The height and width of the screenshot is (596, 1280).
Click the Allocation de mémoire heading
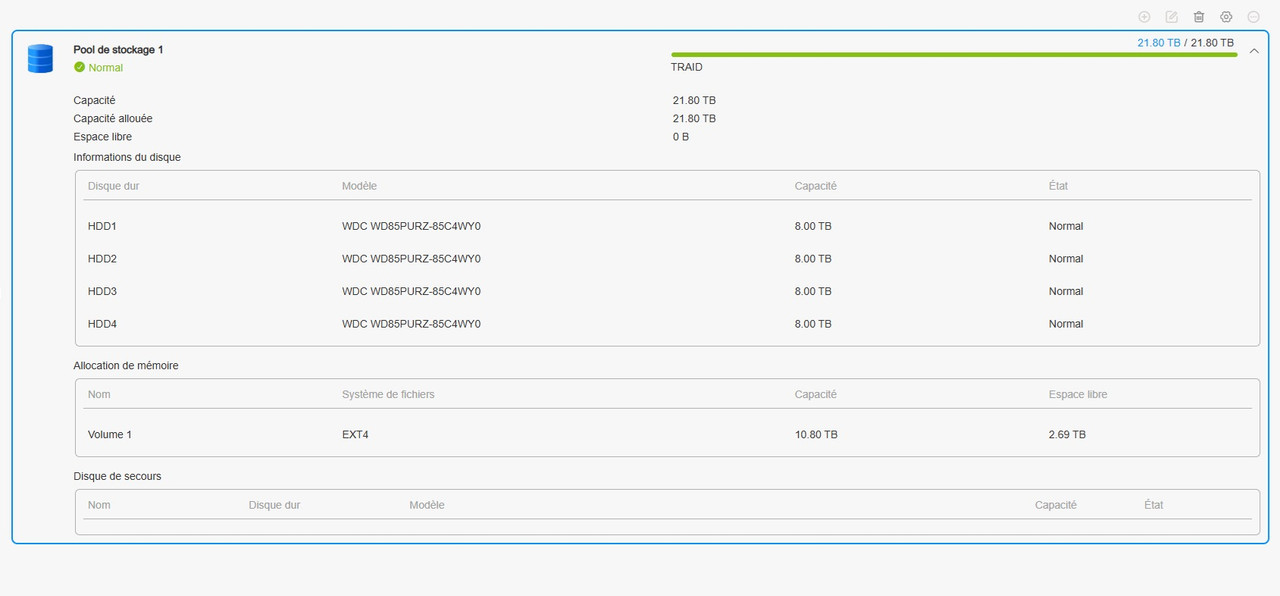point(126,366)
